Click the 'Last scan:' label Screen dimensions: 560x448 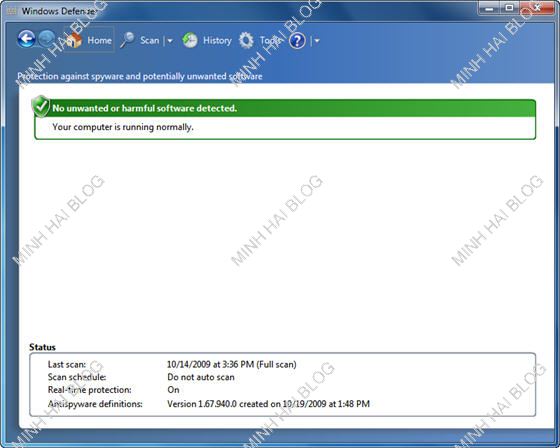point(67,364)
